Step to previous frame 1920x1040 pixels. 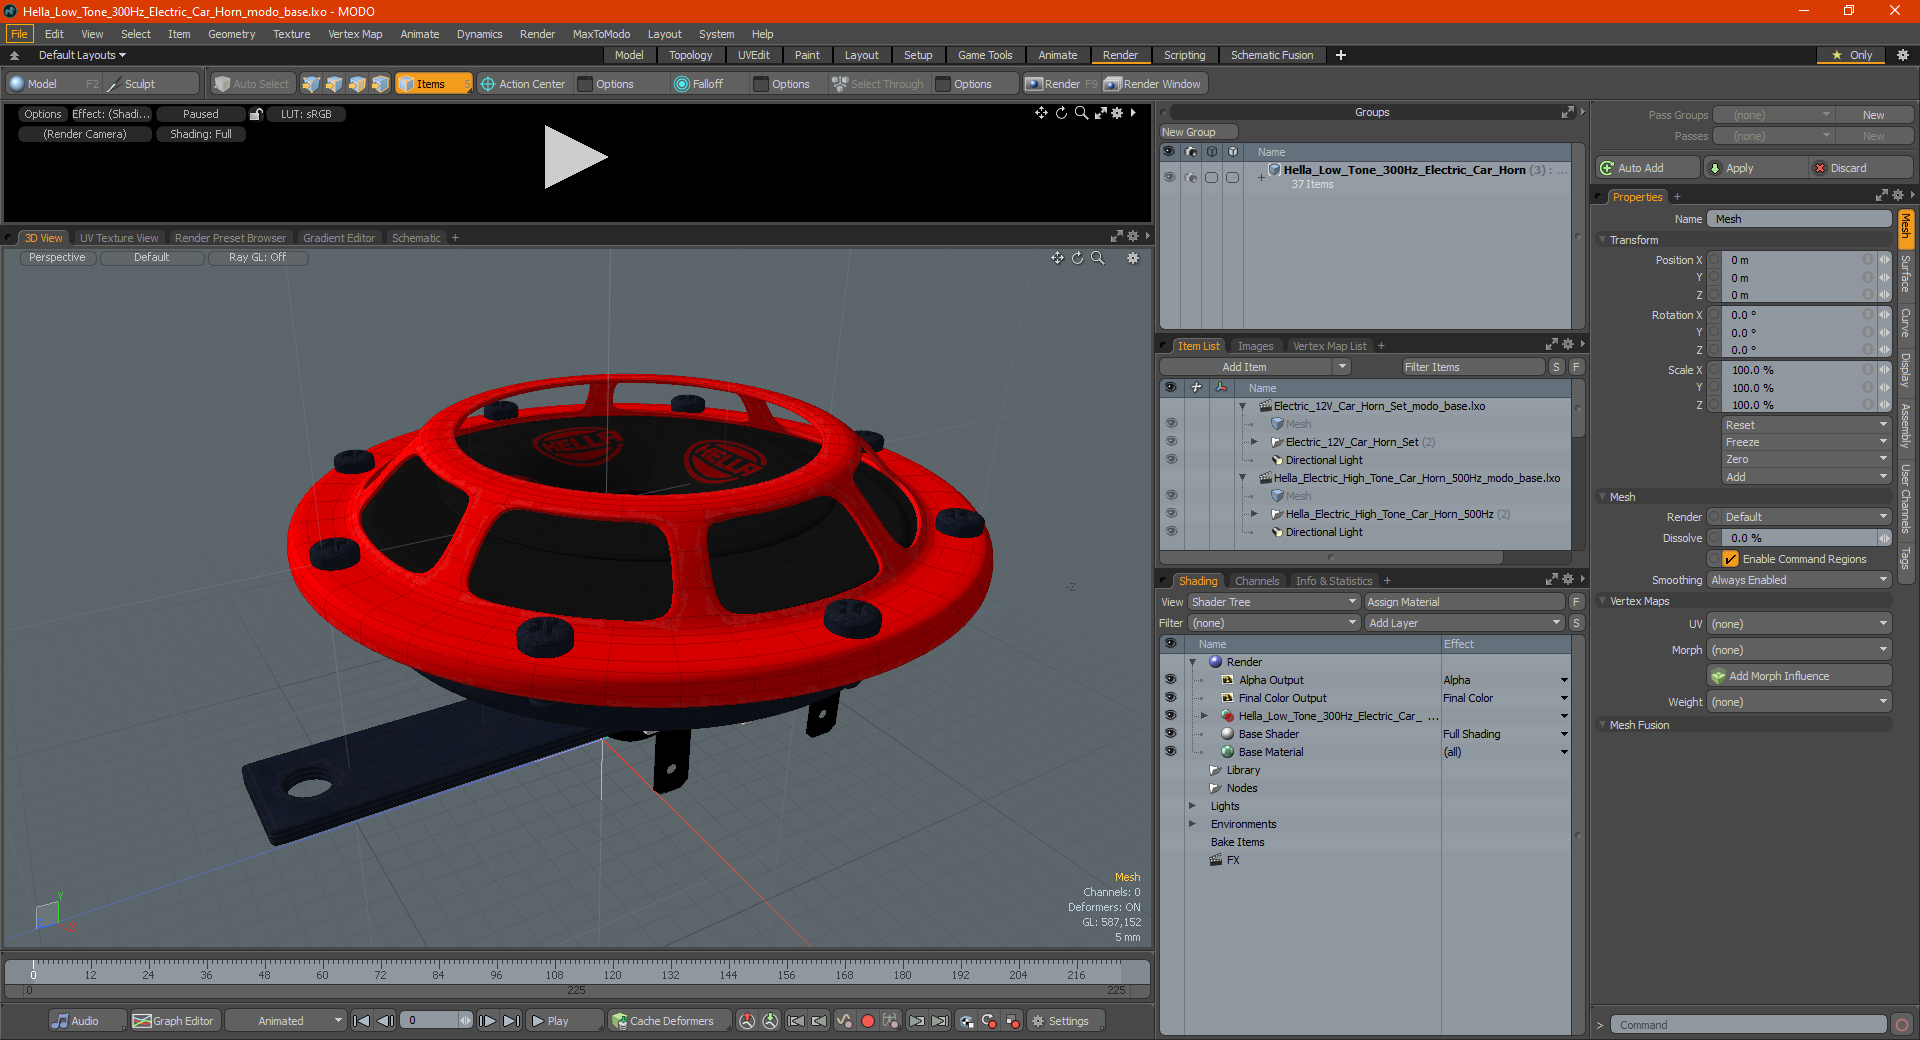[x=385, y=1021]
